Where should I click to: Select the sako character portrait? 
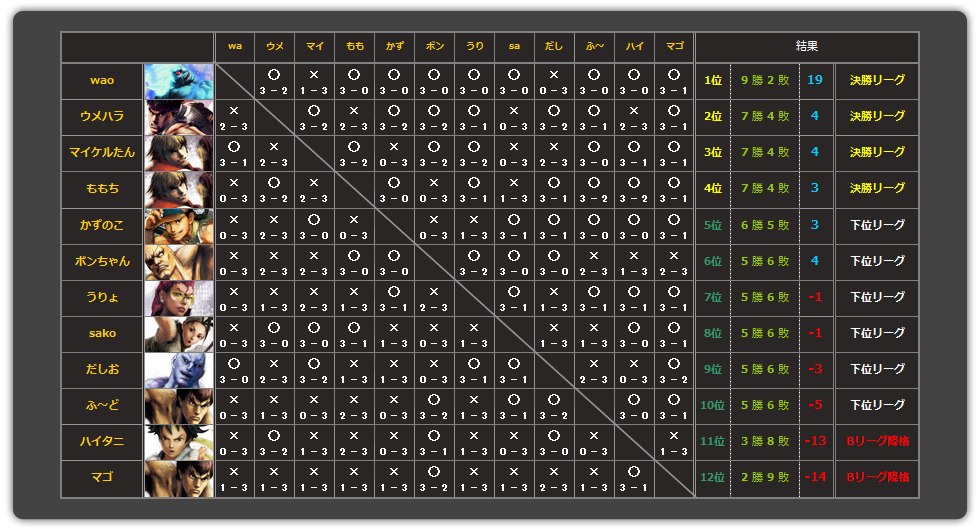tap(179, 333)
